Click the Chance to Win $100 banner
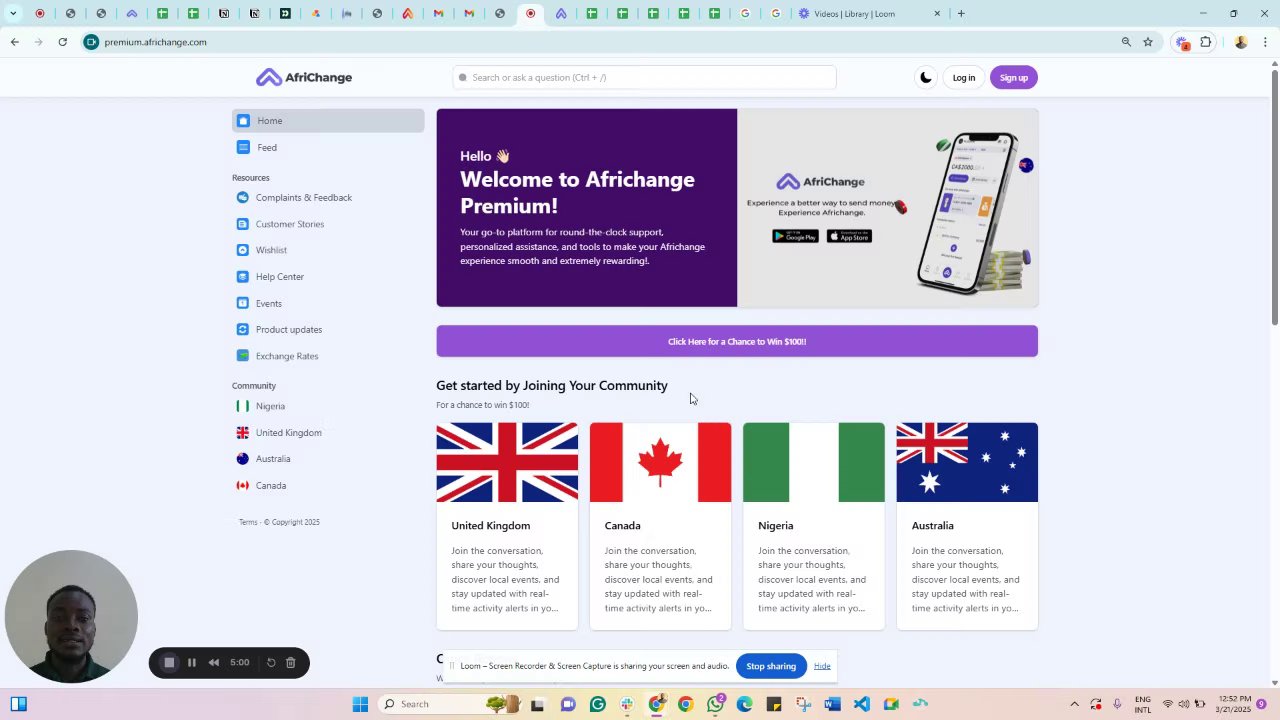The height and width of the screenshot is (720, 1280). 737,341
